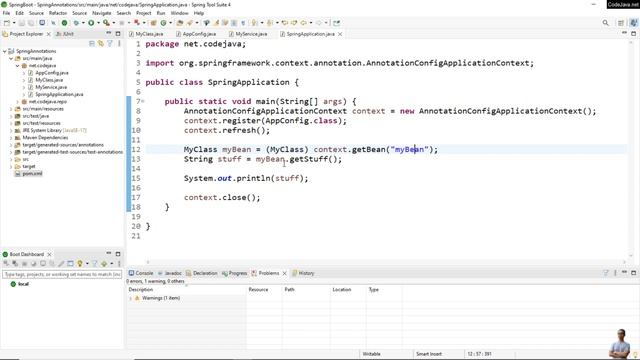Open the Help menu
This screenshot has height=360, width=640.
pos(199,13)
